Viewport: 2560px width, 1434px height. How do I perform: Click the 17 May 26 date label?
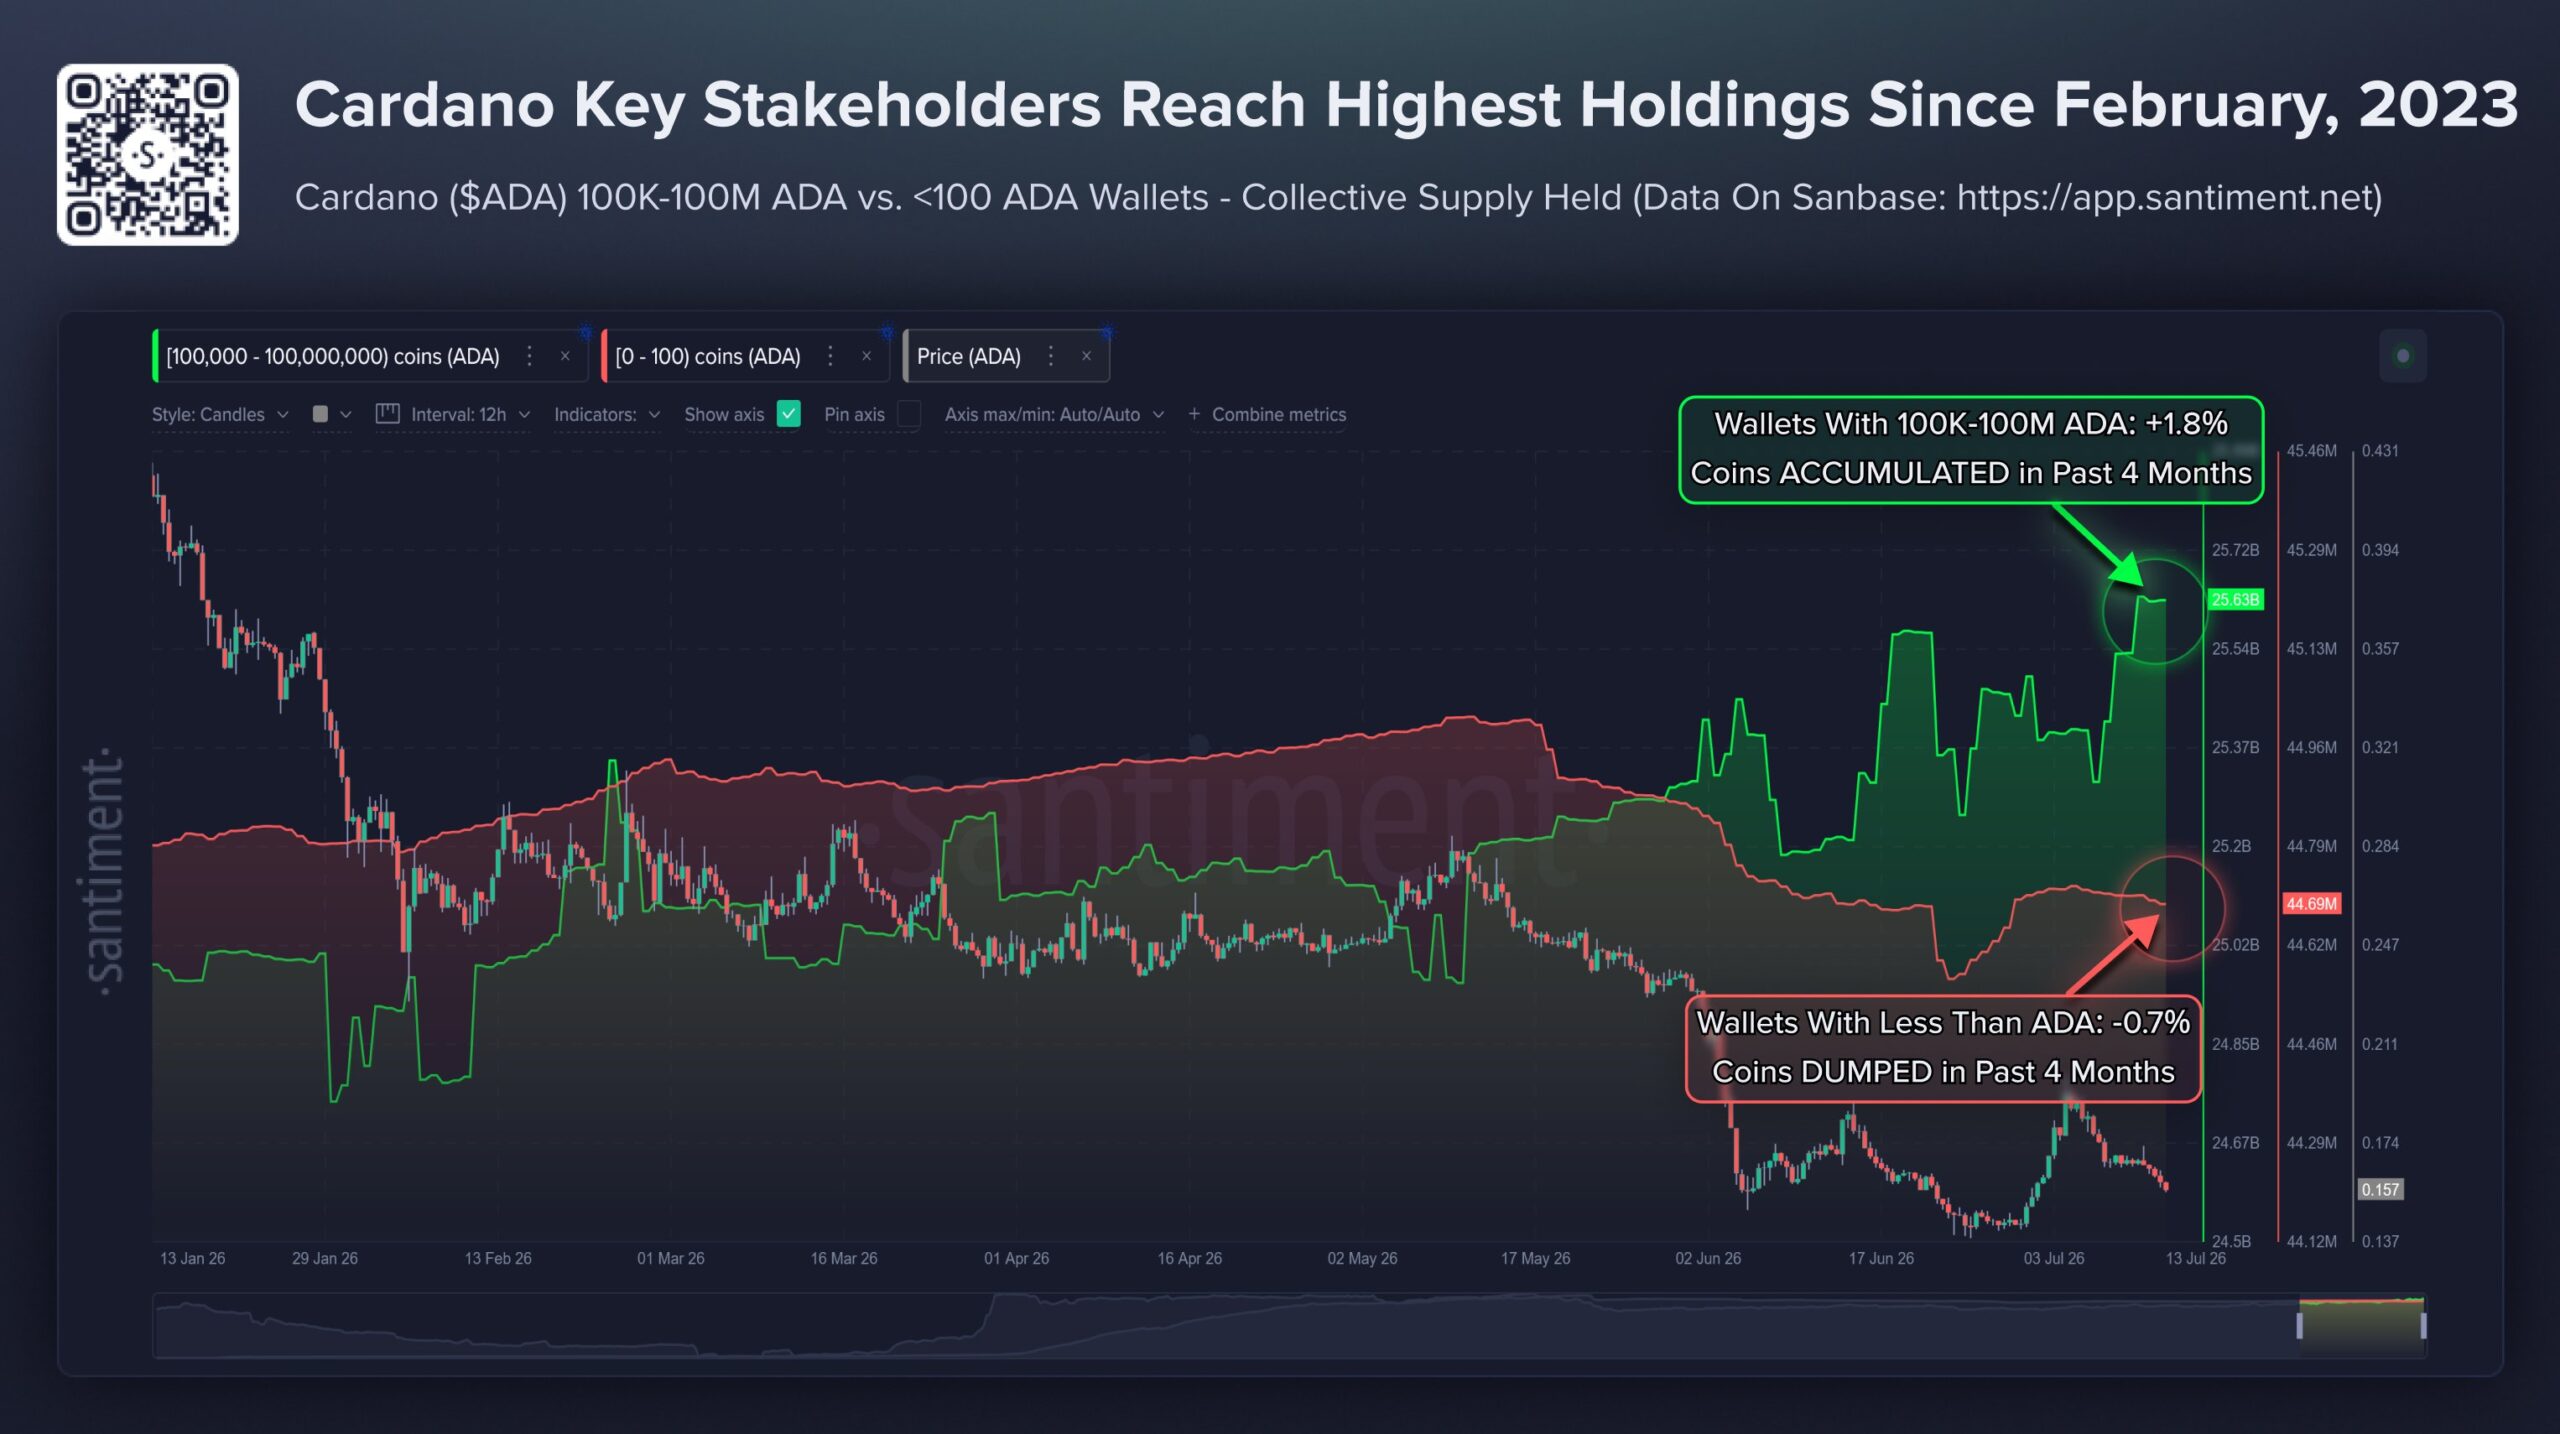pyautogui.click(x=1535, y=1259)
